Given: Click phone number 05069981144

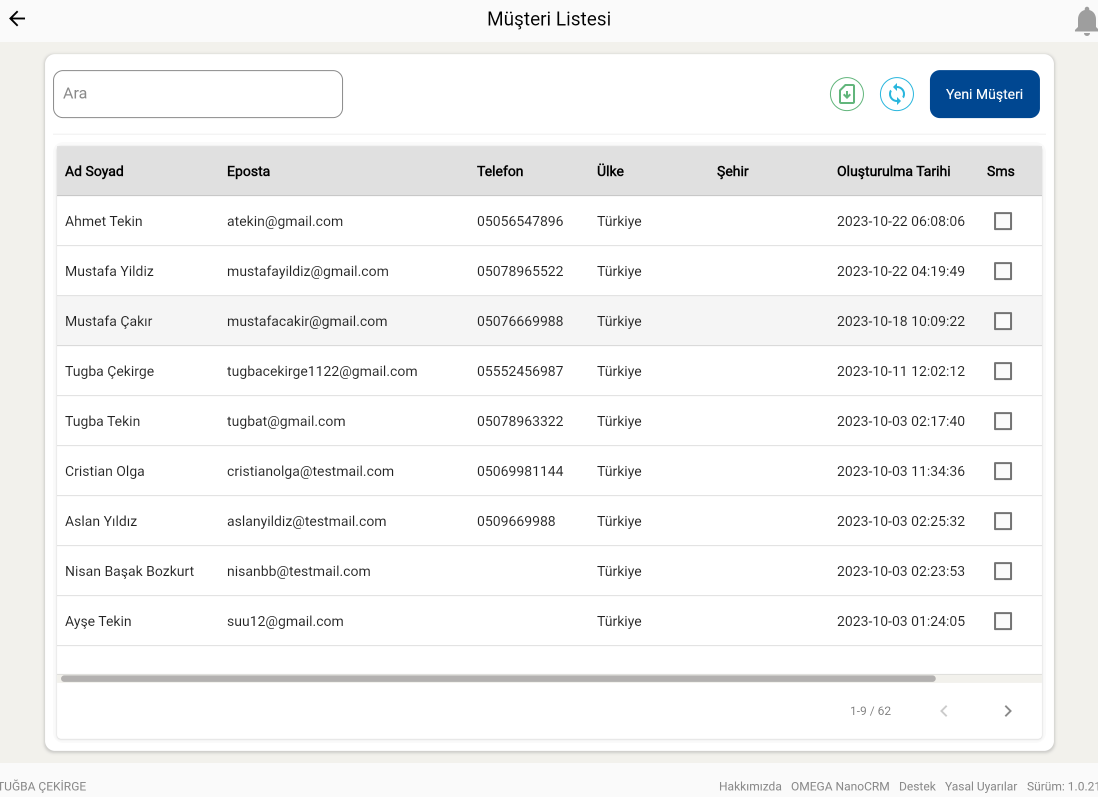Looking at the screenshot, I should click(520, 471).
